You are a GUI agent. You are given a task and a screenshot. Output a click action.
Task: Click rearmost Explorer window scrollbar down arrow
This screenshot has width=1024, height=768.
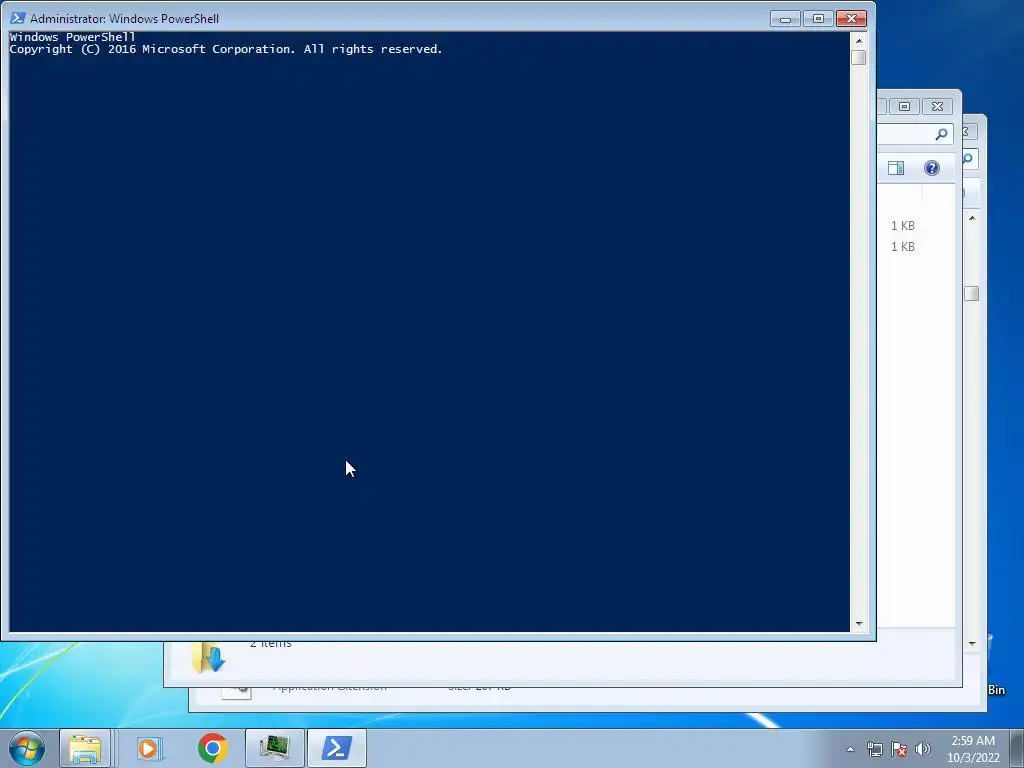(972, 644)
